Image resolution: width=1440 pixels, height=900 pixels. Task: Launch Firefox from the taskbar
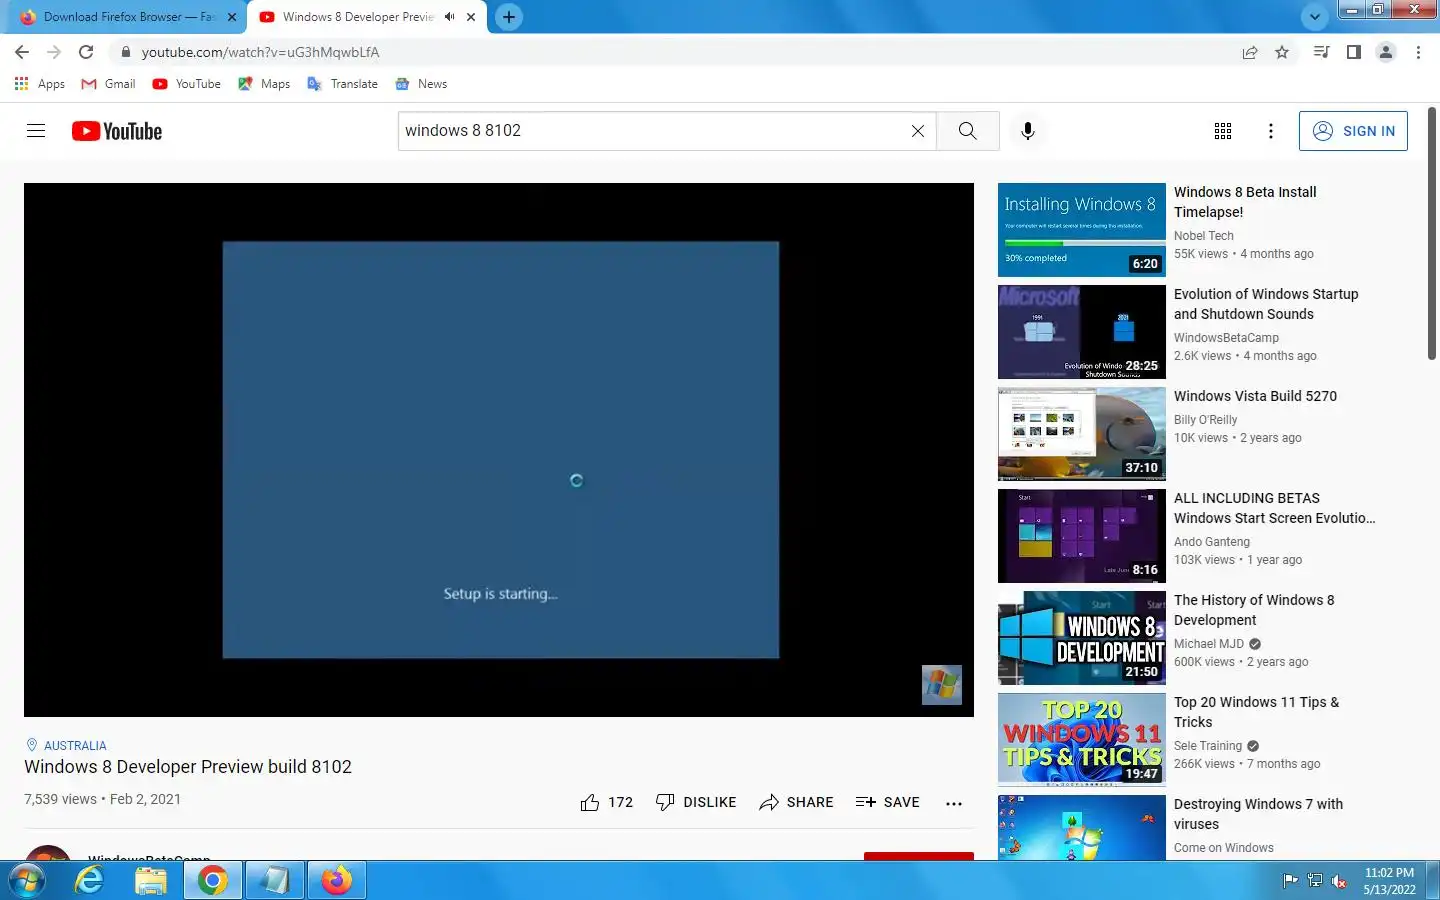[x=337, y=880]
